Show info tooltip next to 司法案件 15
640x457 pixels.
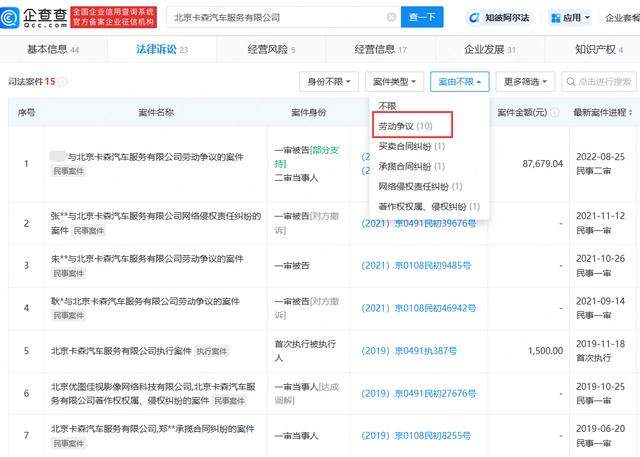click(x=63, y=82)
